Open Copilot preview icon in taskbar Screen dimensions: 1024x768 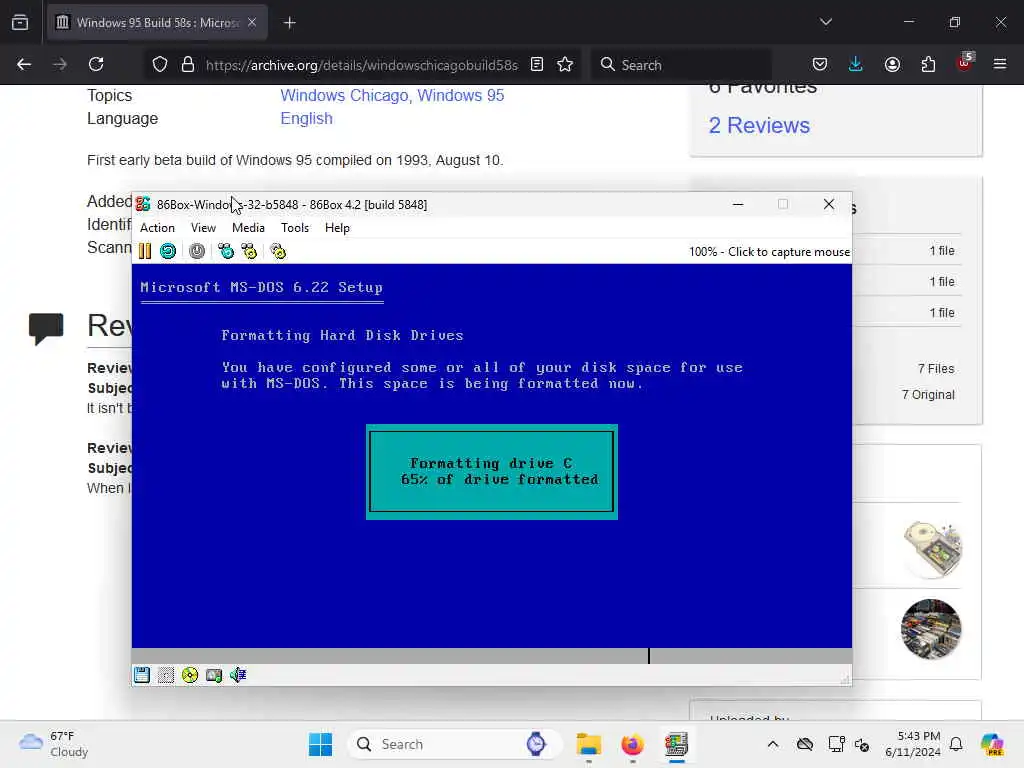992,744
